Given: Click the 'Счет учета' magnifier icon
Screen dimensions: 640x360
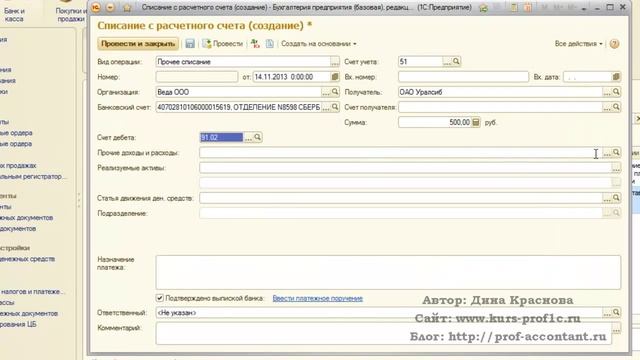Looking at the screenshot, I should click(456, 62).
